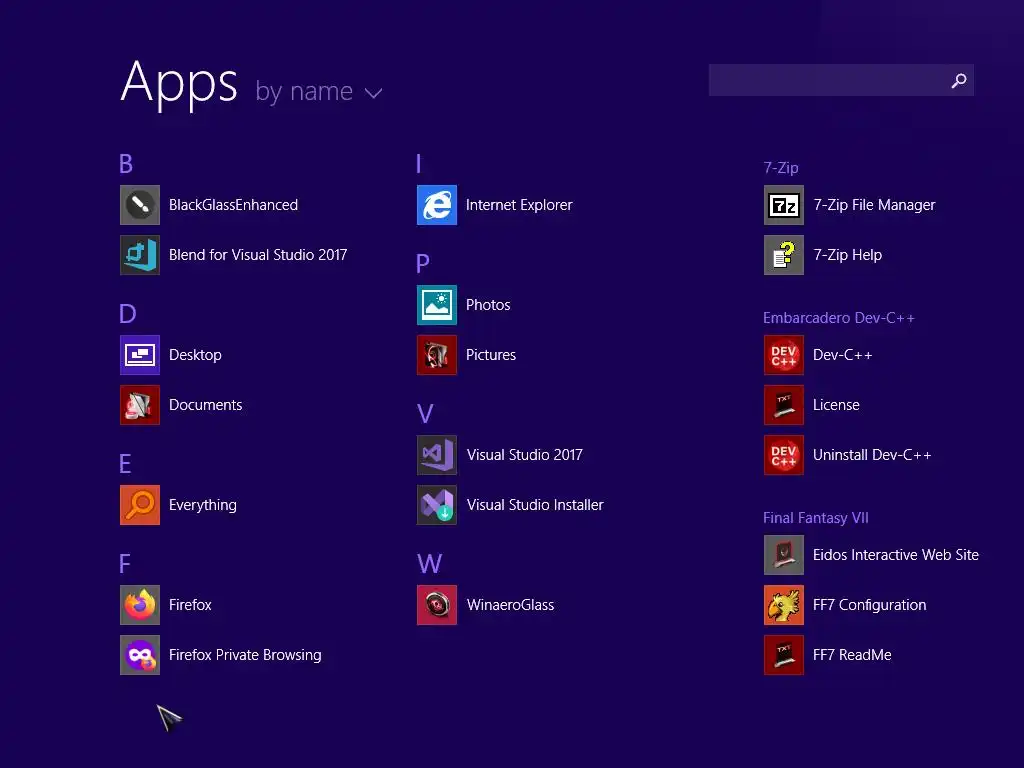Jump via the letter B header
Viewport: 1024px width, 768px height.
tap(126, 164)
